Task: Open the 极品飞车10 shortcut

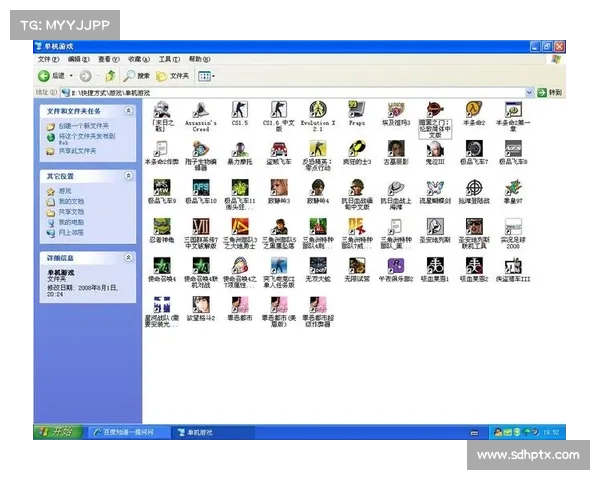Action: click(x=201, y=191)
